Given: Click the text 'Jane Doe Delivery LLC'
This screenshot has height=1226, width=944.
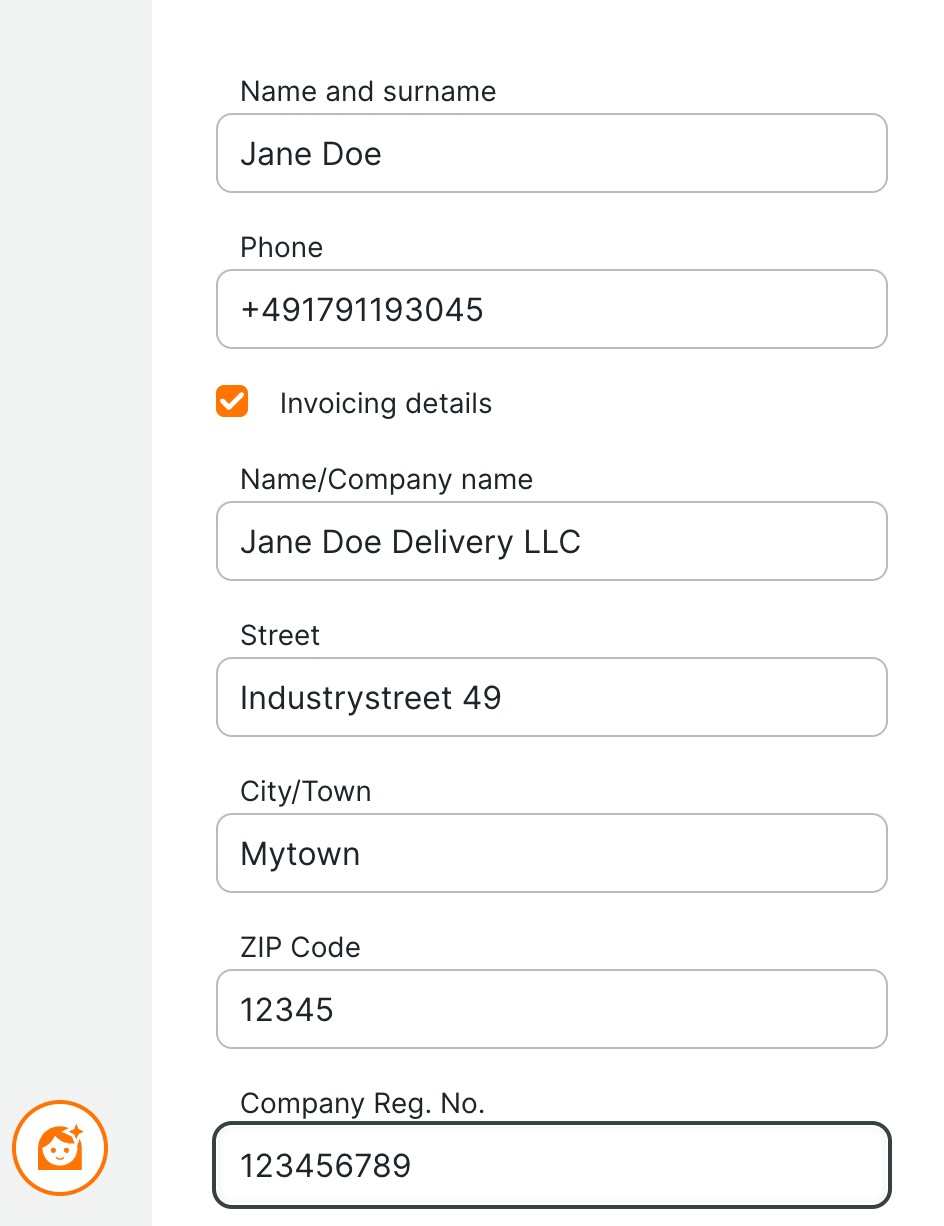Looking at the screenshot, I should pyautogui.click(x=410, y=542).
